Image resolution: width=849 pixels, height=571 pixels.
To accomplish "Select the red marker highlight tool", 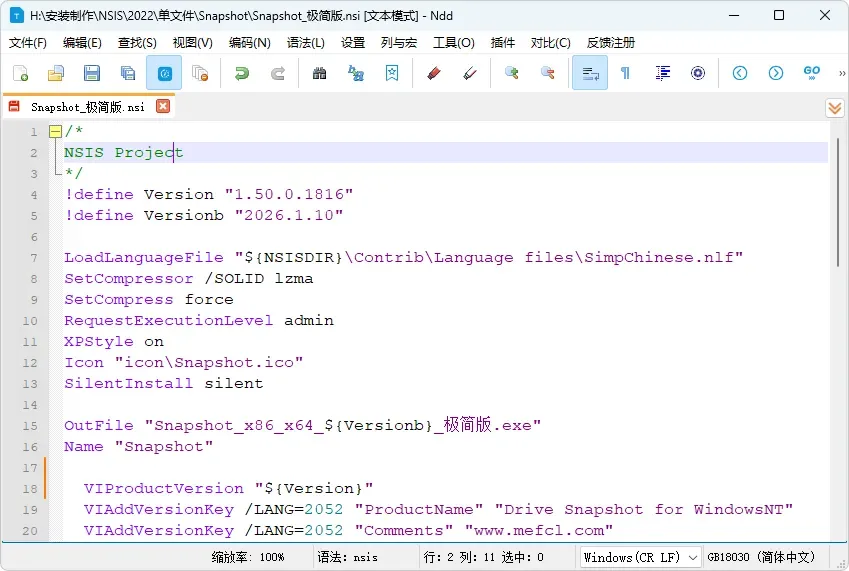I will (433, 73).
